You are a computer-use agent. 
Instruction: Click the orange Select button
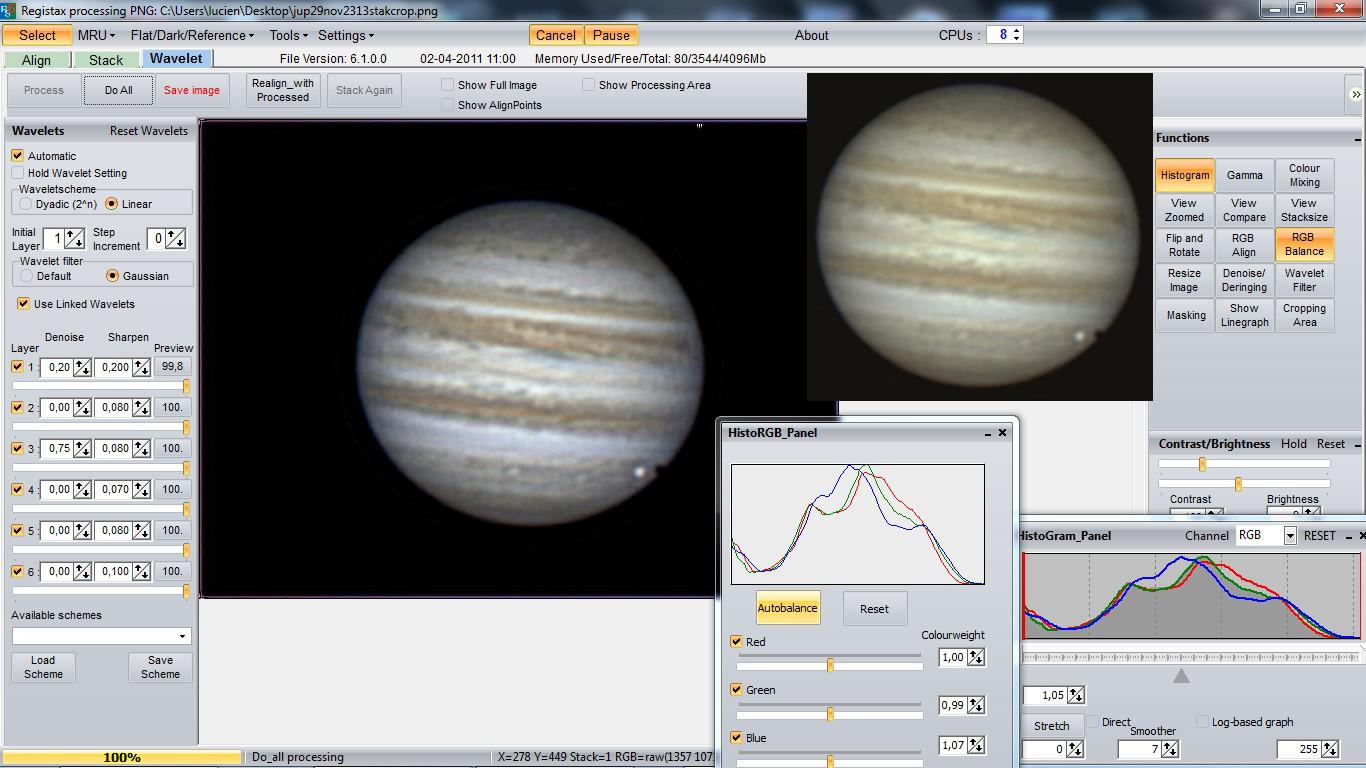click(37, 35)
